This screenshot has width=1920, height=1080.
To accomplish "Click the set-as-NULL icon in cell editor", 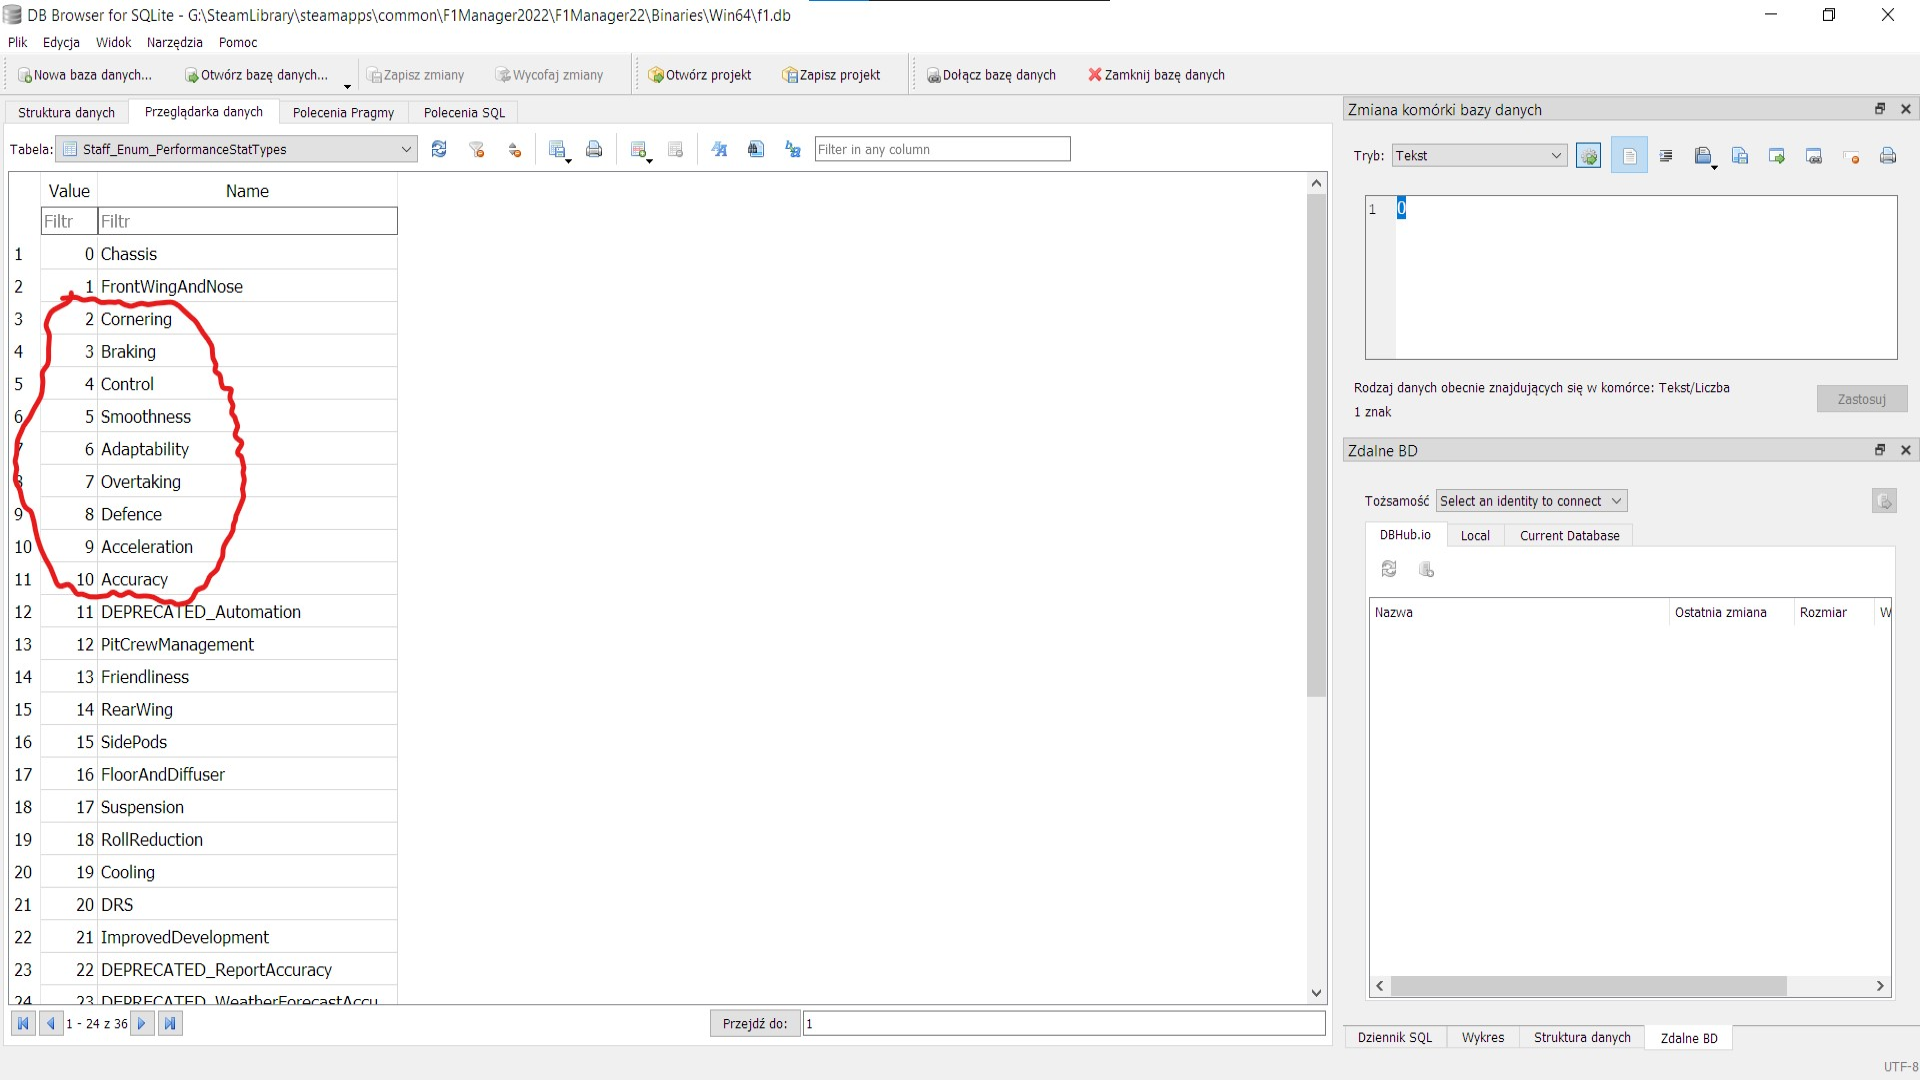I will coord(1851,156).
